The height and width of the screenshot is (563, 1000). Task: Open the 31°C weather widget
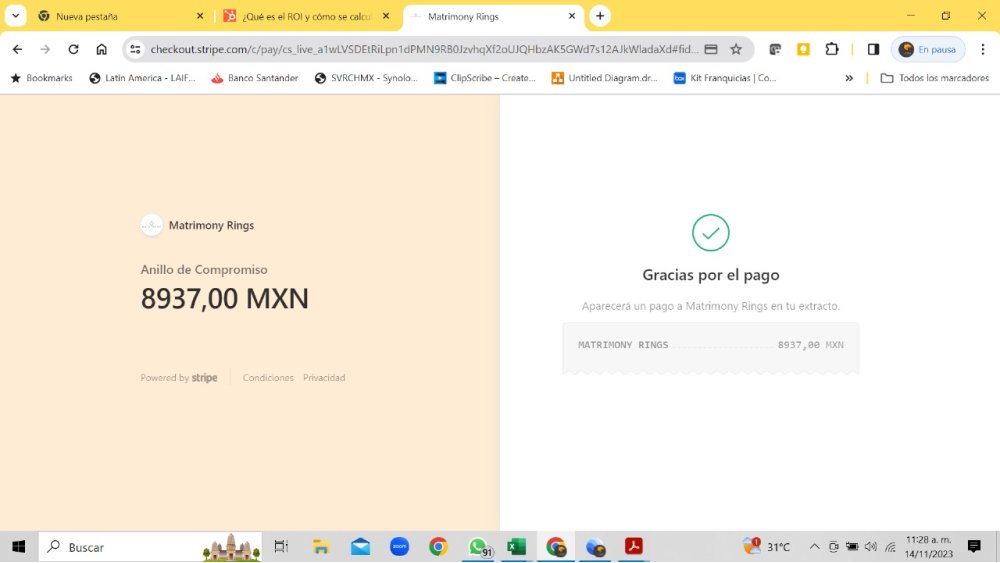click(x=767, y=546)
